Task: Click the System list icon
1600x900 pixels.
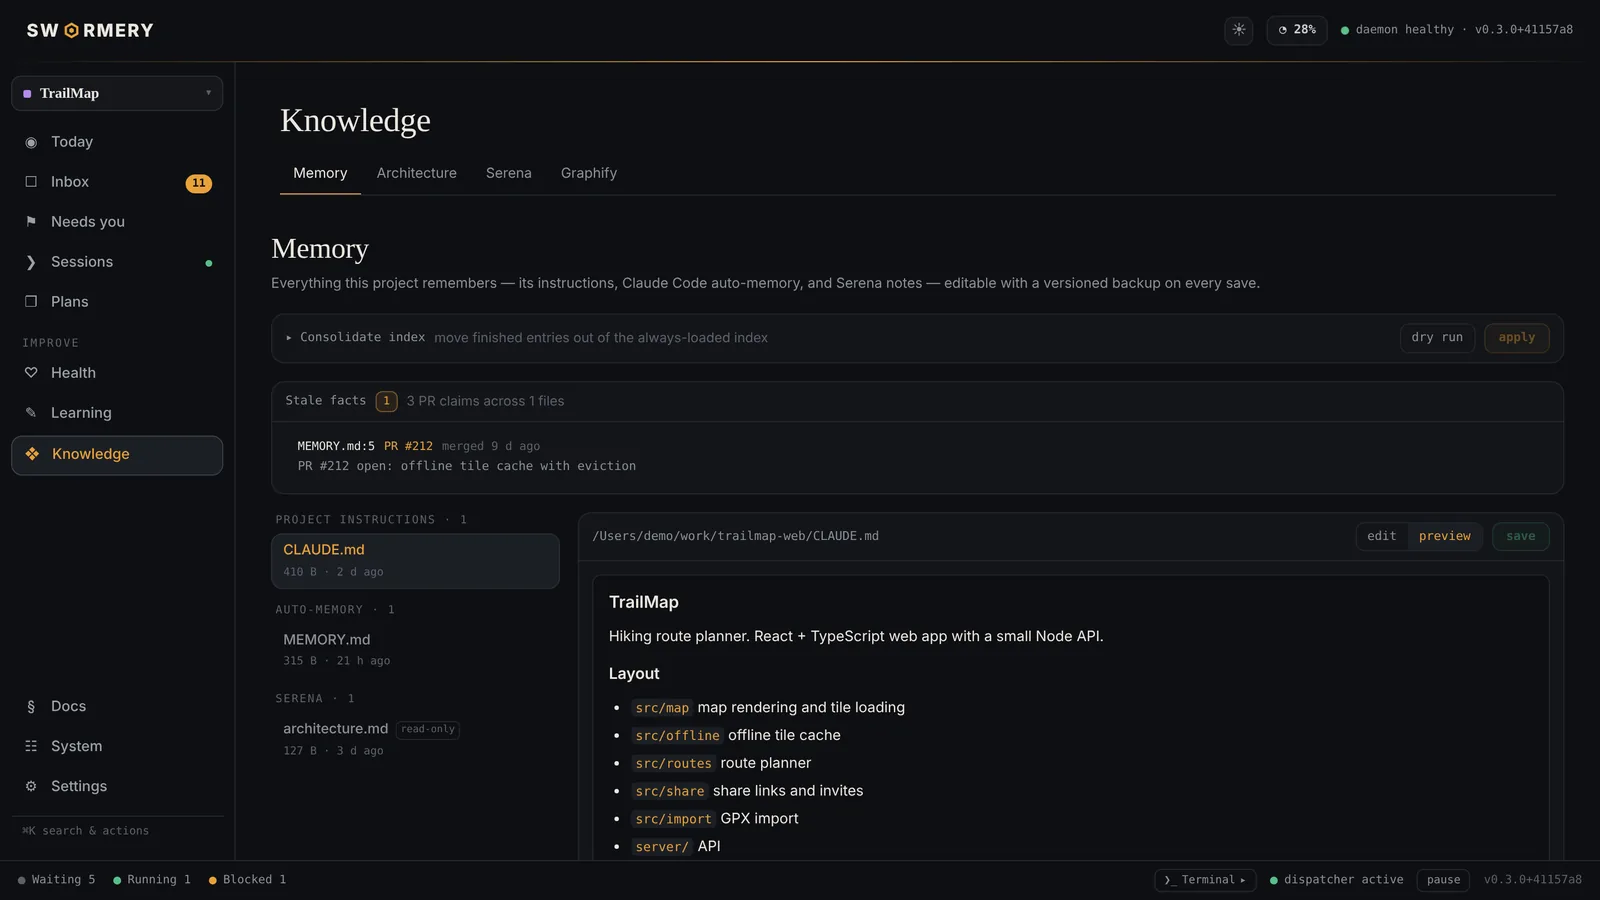Action: (31, 746)
